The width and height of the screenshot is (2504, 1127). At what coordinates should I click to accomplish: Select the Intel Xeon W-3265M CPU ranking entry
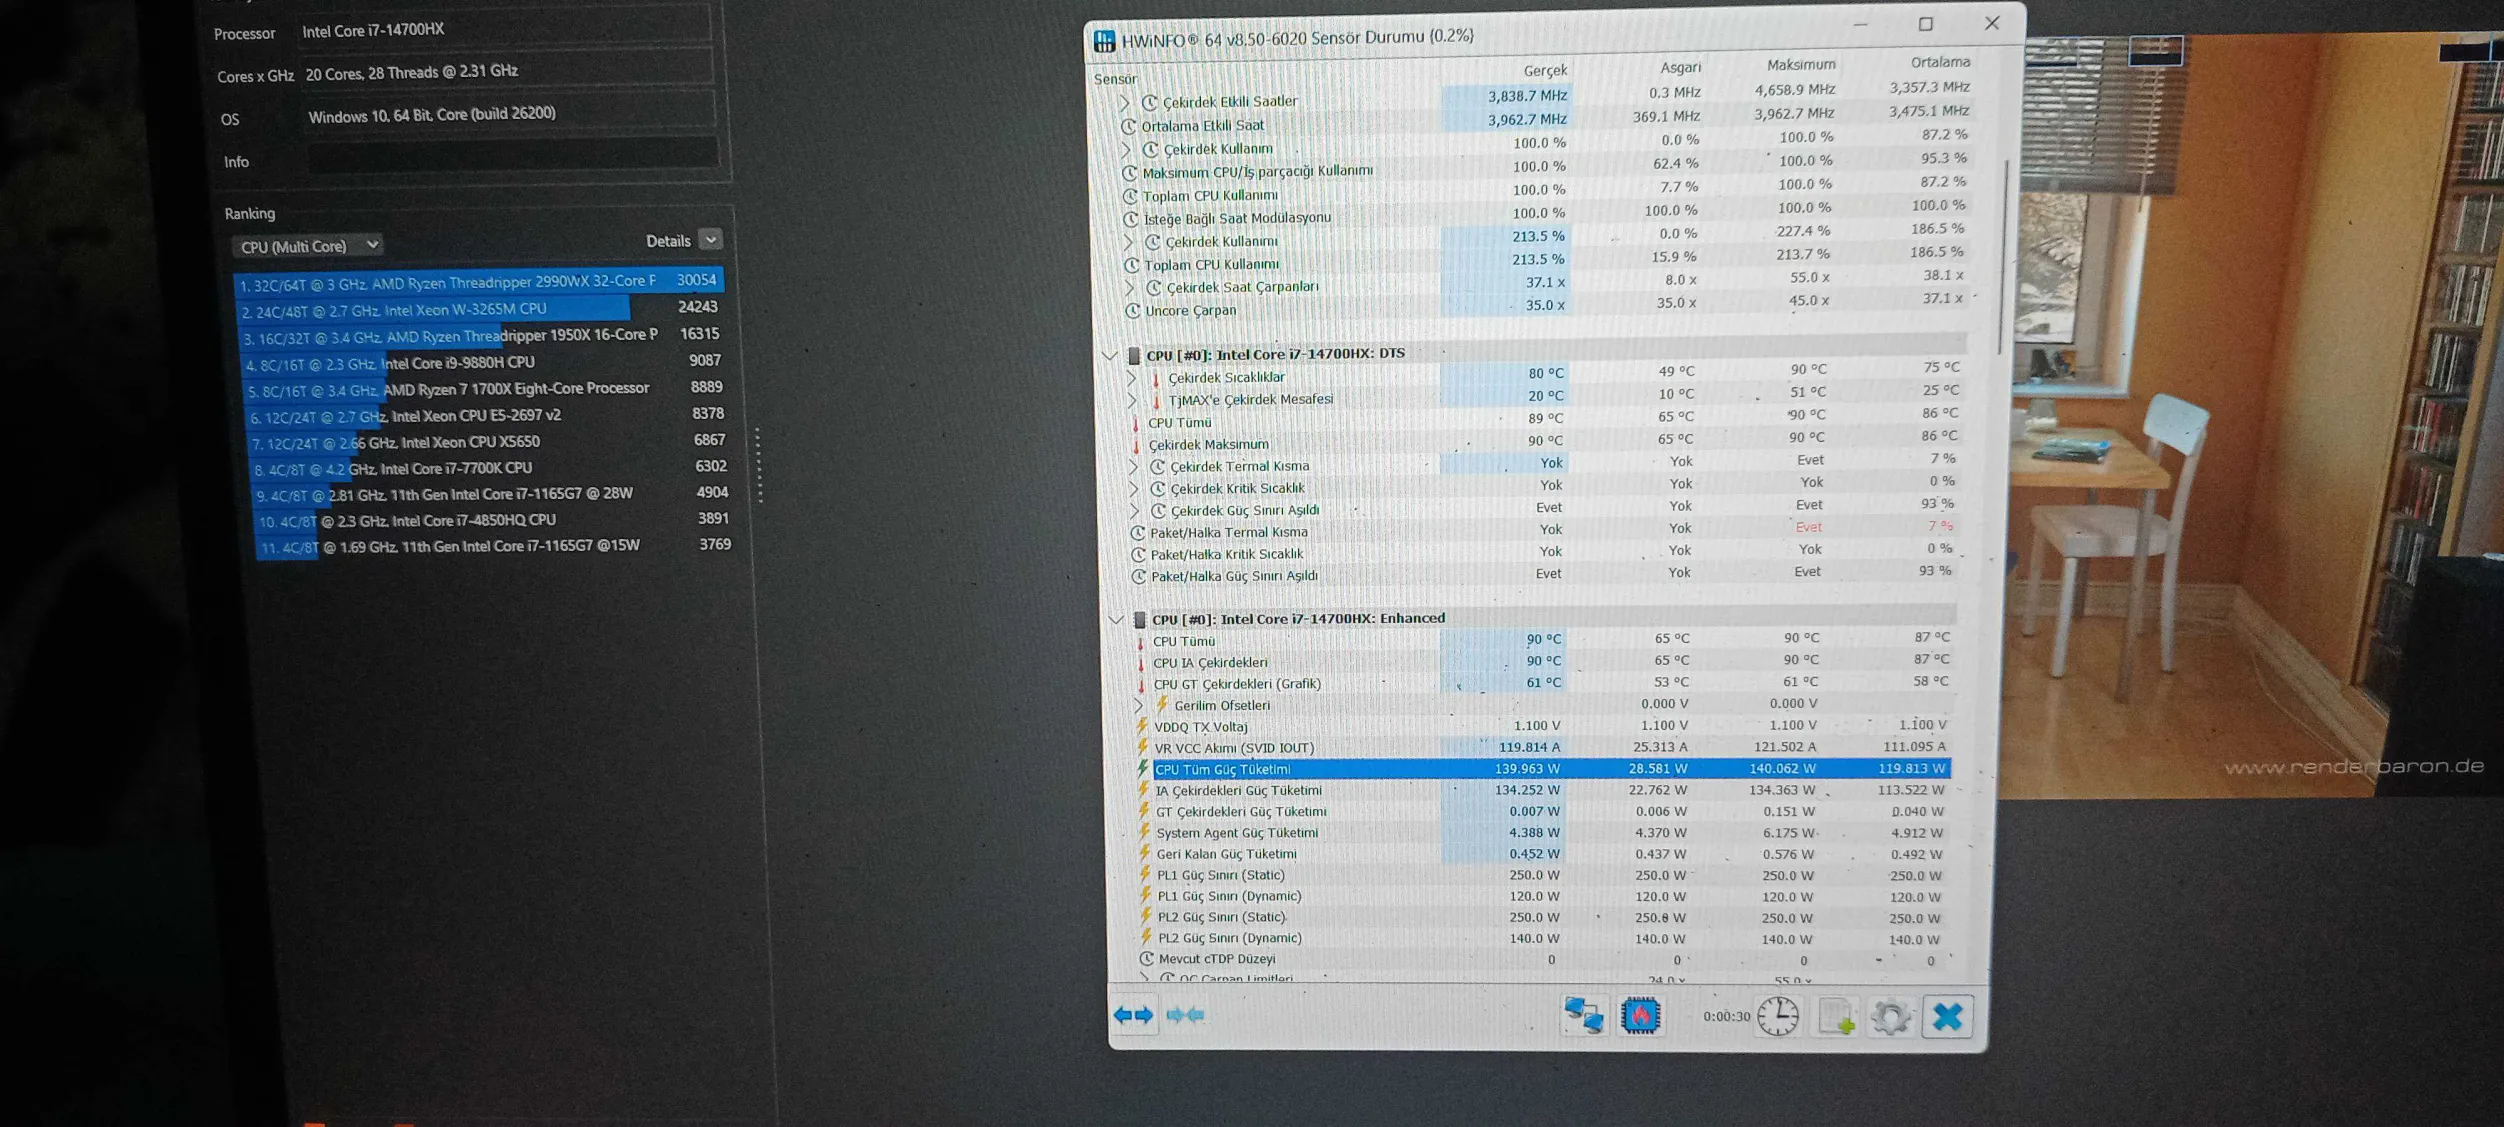(480, 309)
